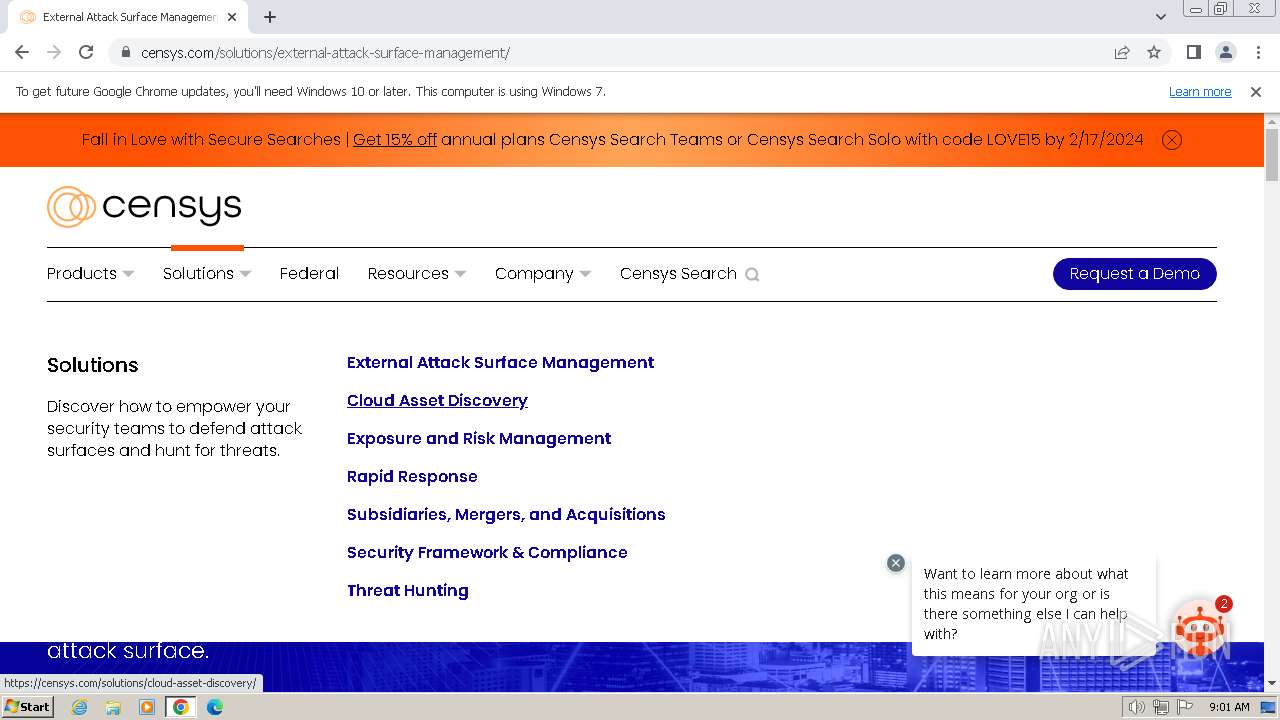Click the search magnifier icon
Screen dimensions: 1280x720
pos(752,274)
